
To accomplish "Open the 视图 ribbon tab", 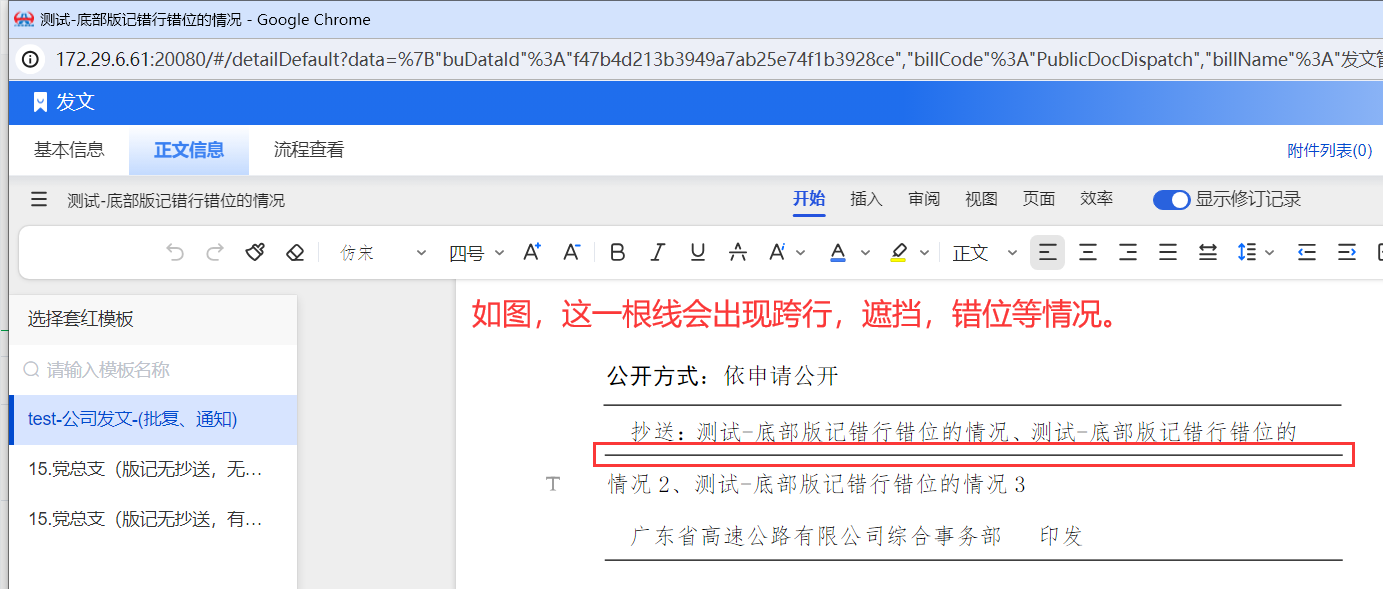I will point(981,199).
